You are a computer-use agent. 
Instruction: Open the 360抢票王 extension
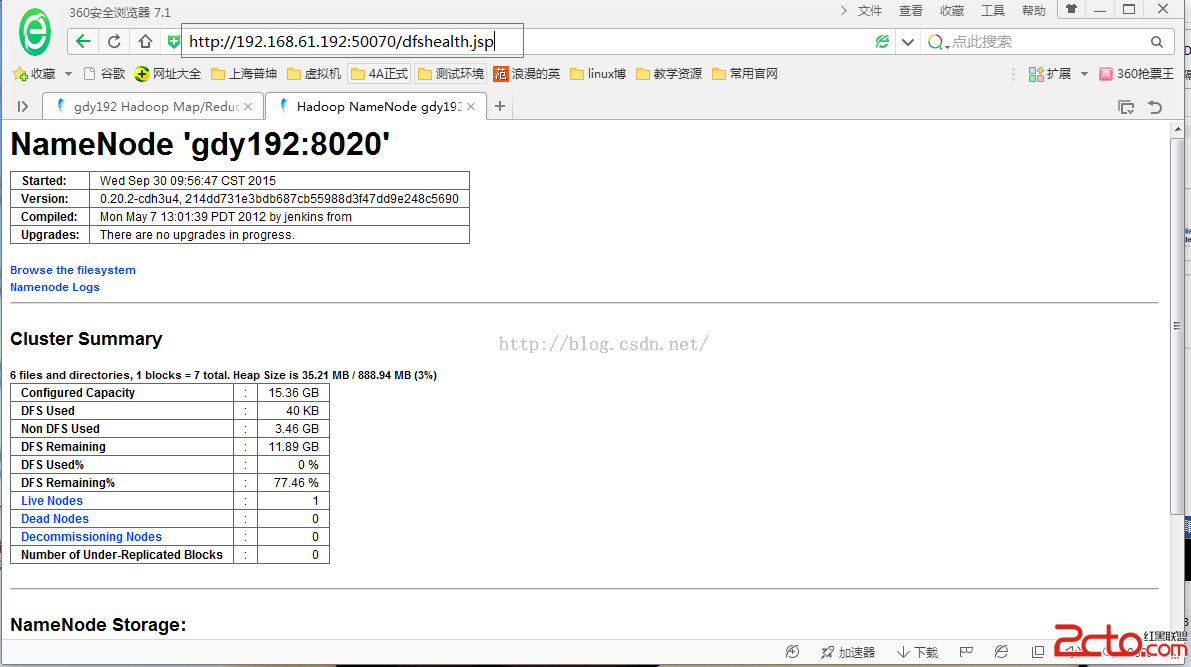pyautogui.click(x=1136, y=74)
